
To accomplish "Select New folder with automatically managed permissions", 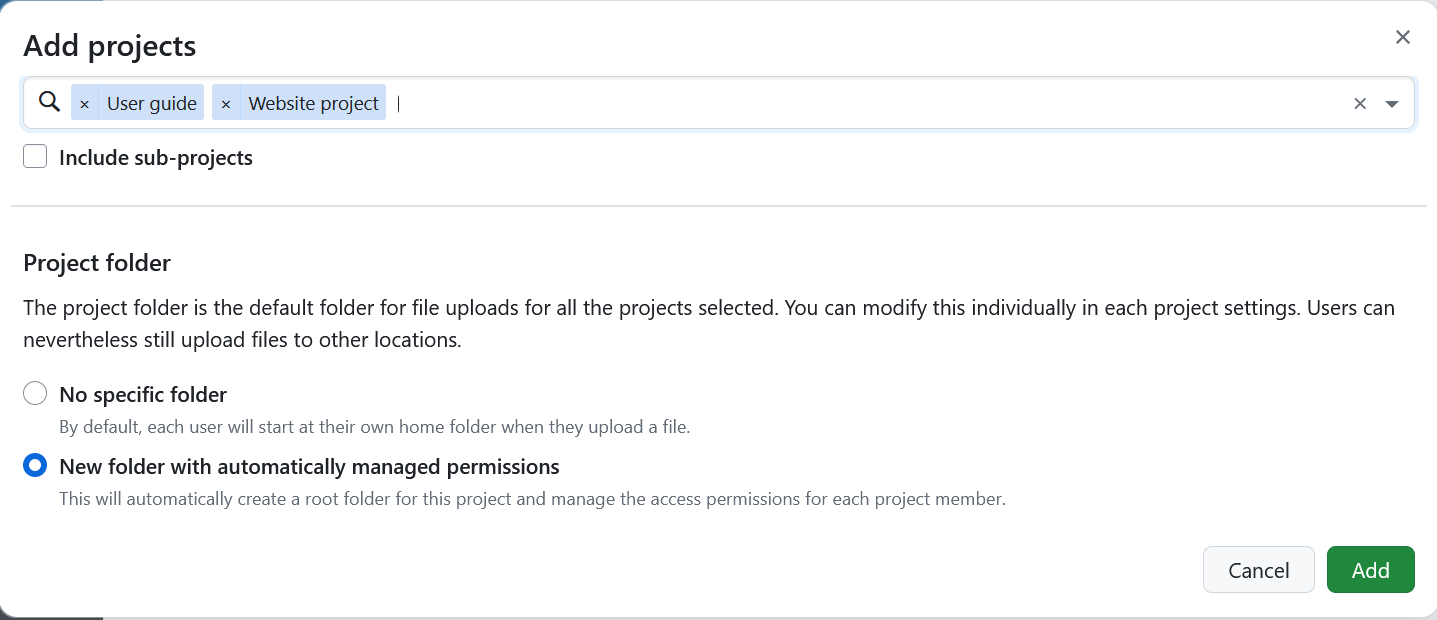I will coord(34,465).
